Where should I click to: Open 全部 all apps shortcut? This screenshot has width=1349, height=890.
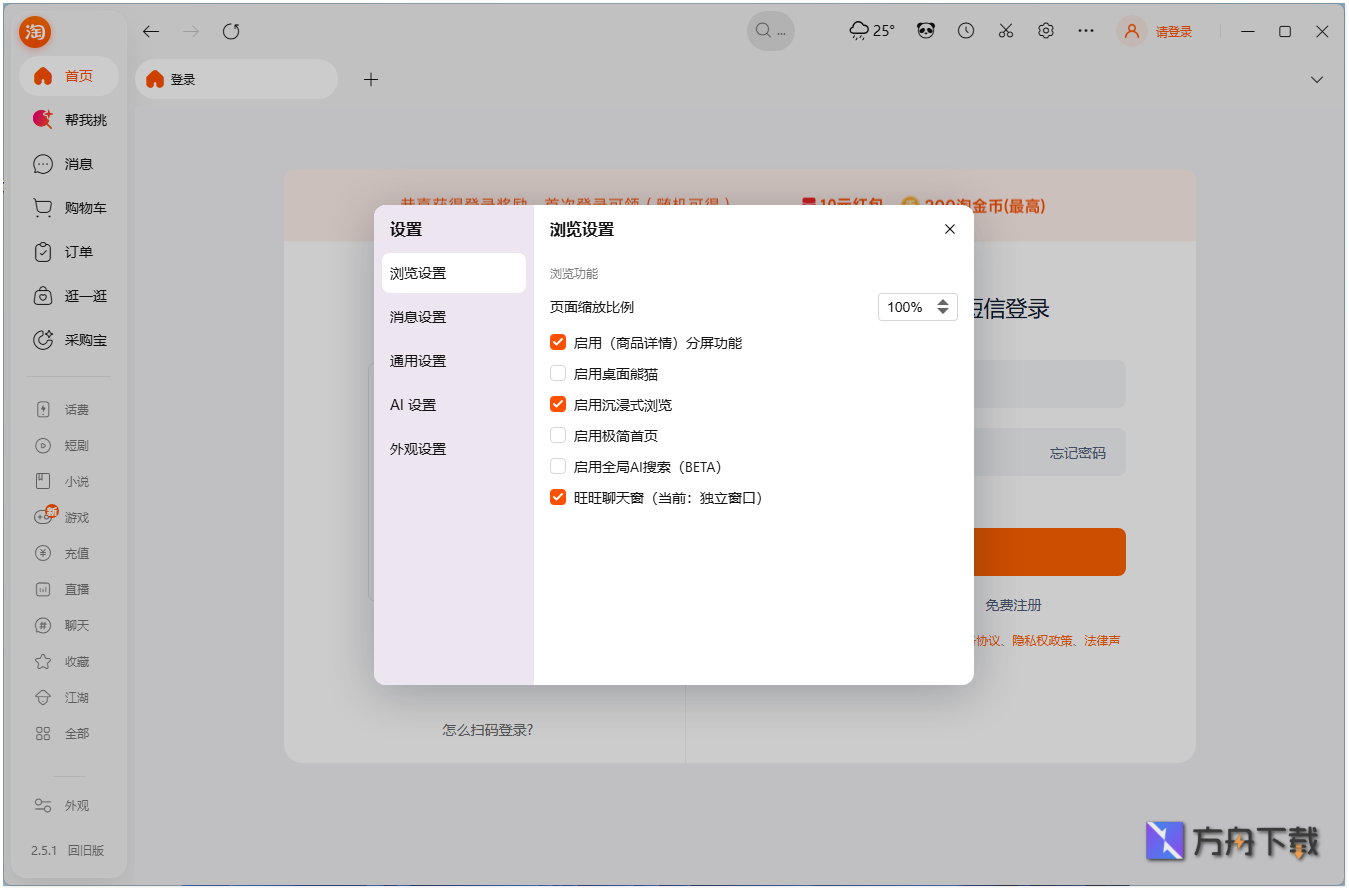[63, 733]
